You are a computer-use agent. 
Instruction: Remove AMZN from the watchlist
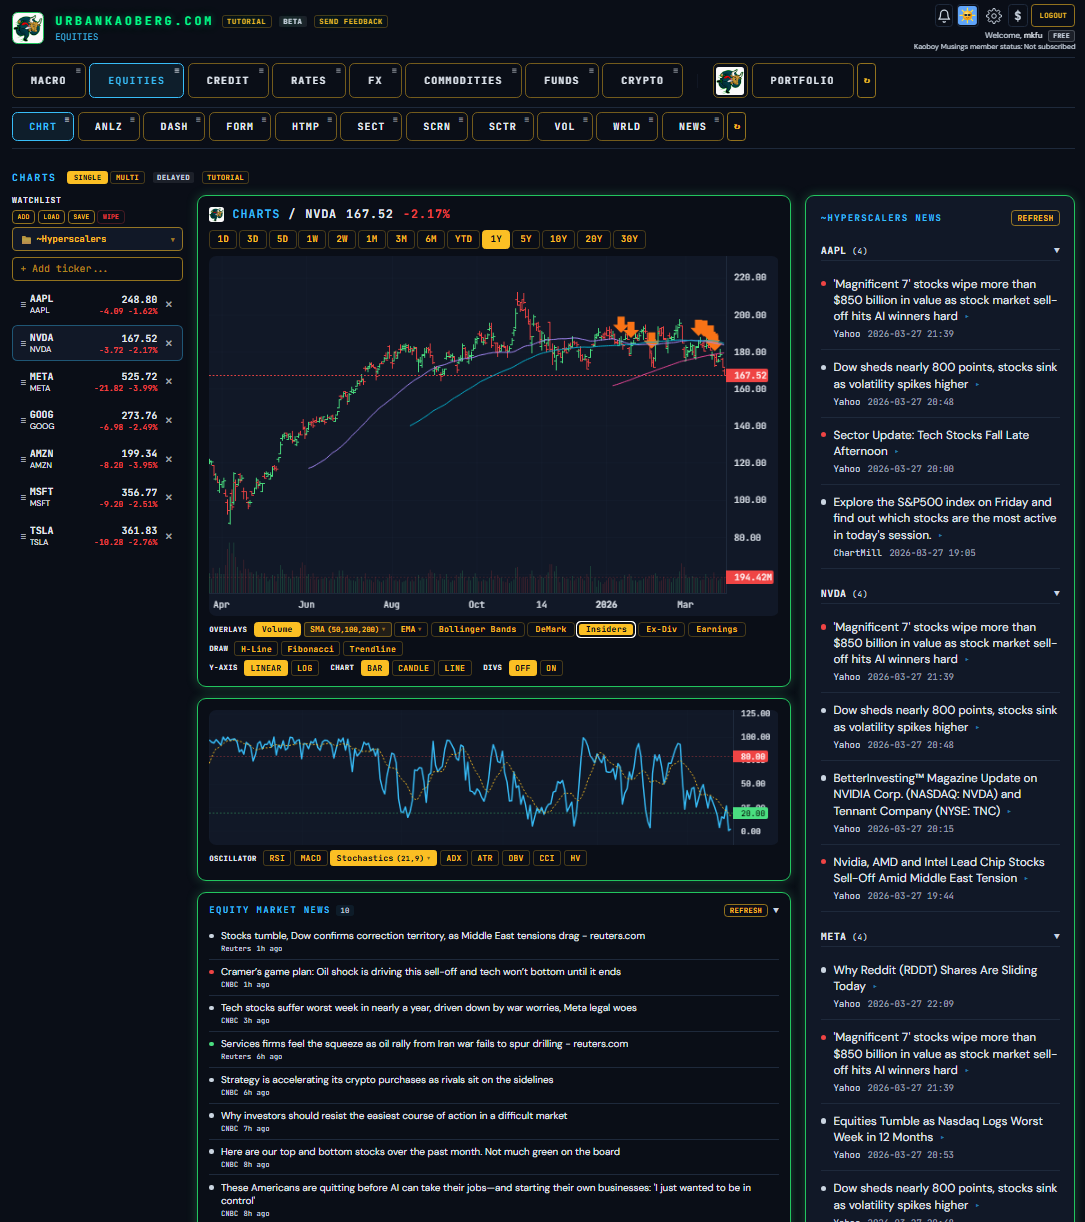169,458
